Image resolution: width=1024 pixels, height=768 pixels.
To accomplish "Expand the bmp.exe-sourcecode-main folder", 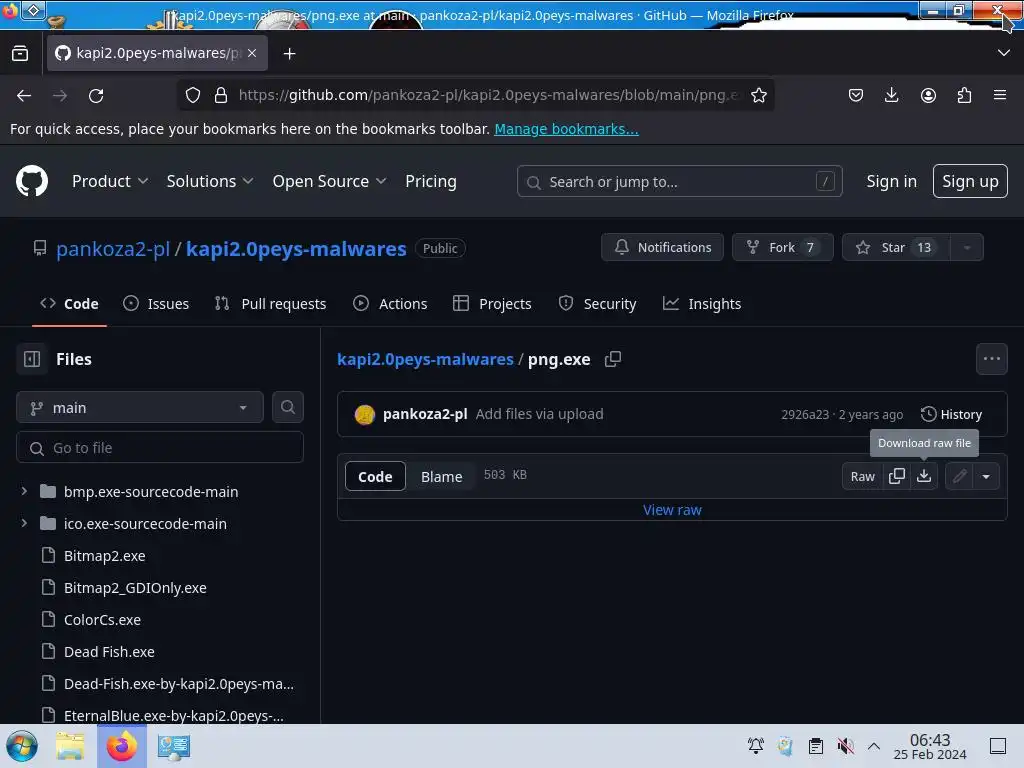I will [24, 491].
